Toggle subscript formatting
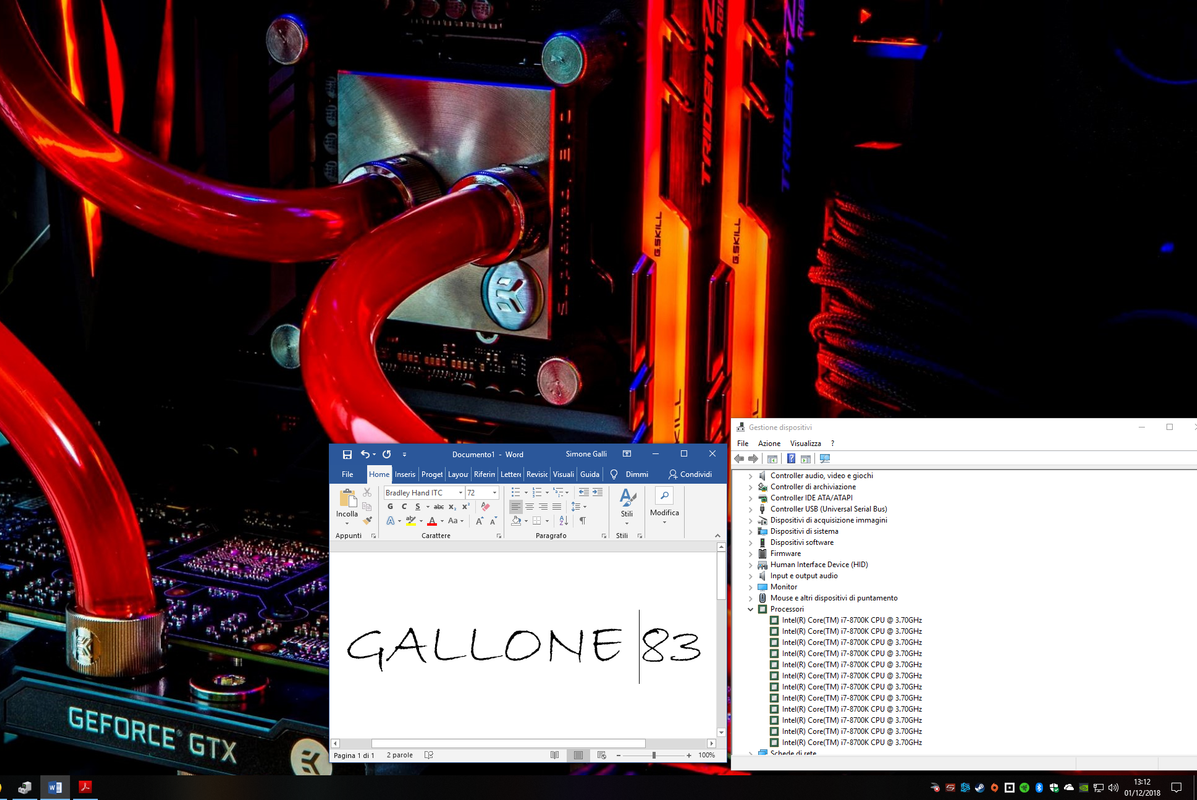 coord(452,506)
